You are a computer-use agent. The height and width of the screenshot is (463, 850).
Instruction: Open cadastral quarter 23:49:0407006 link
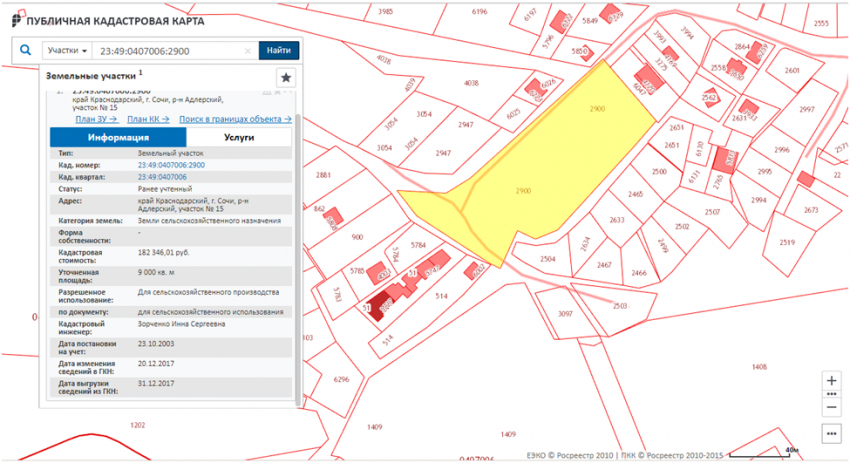point(160,175)
